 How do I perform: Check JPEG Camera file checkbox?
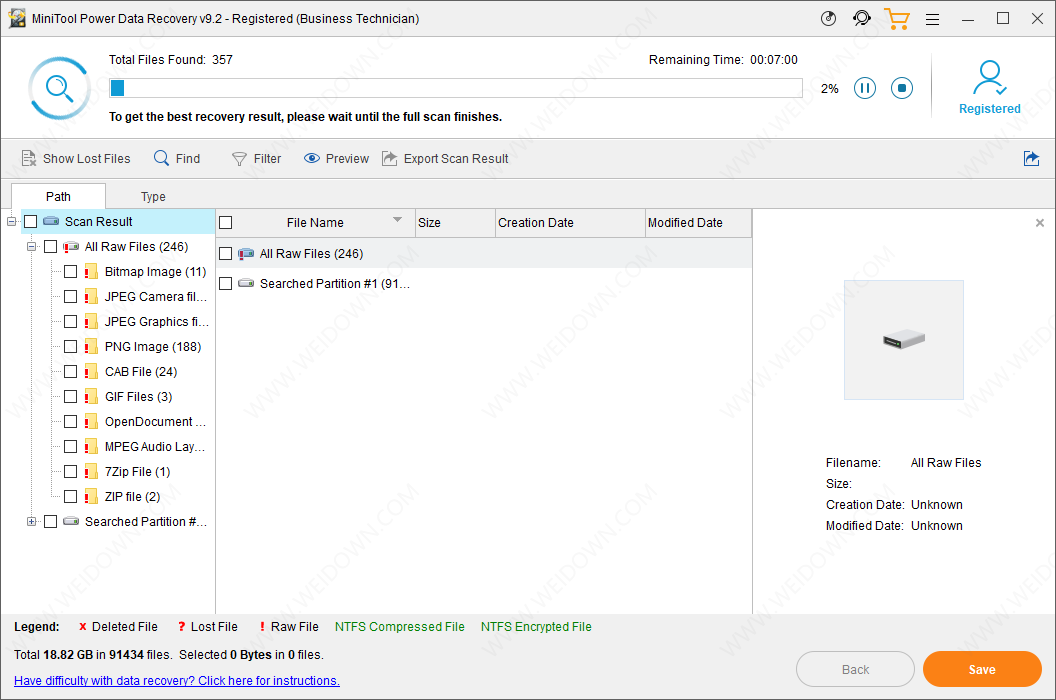[71, 296]
